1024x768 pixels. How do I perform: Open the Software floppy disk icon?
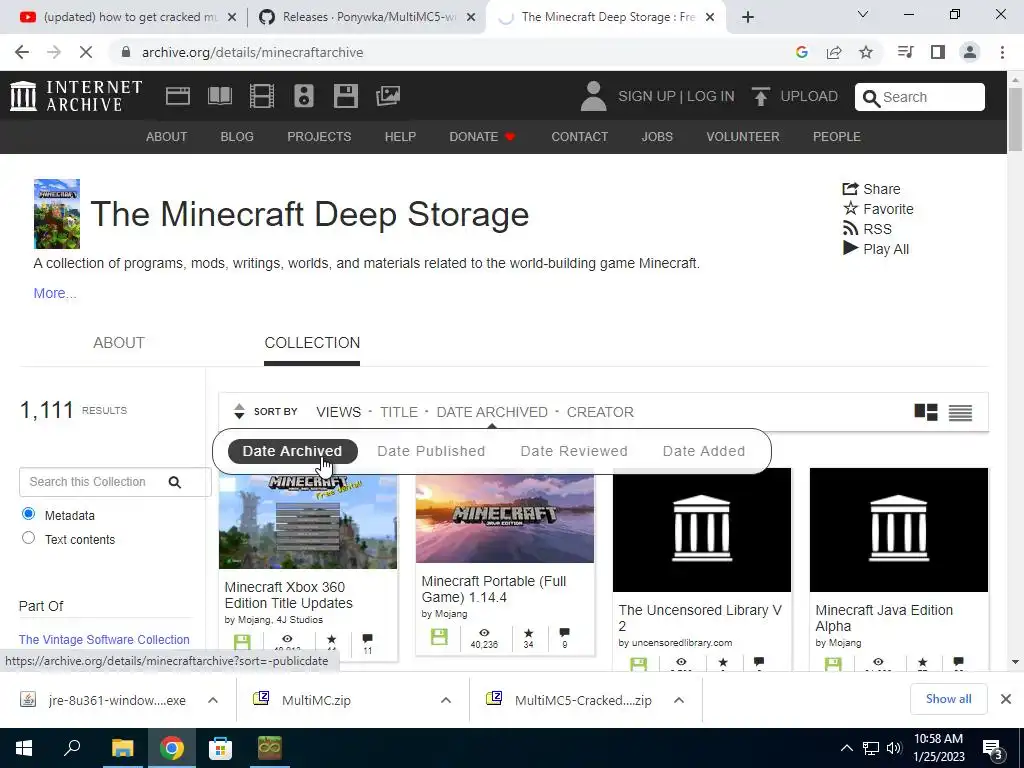coord(345,96)
